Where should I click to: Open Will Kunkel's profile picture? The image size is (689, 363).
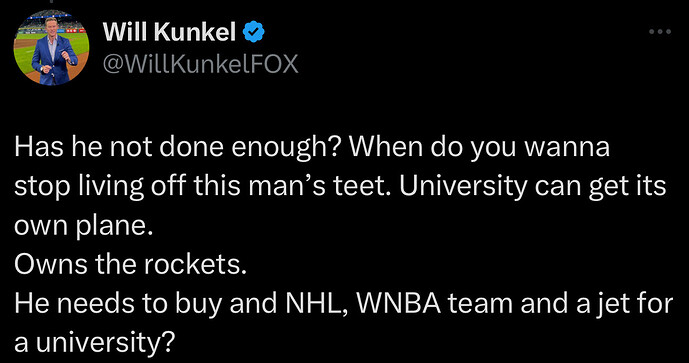(x=51, y=47)
